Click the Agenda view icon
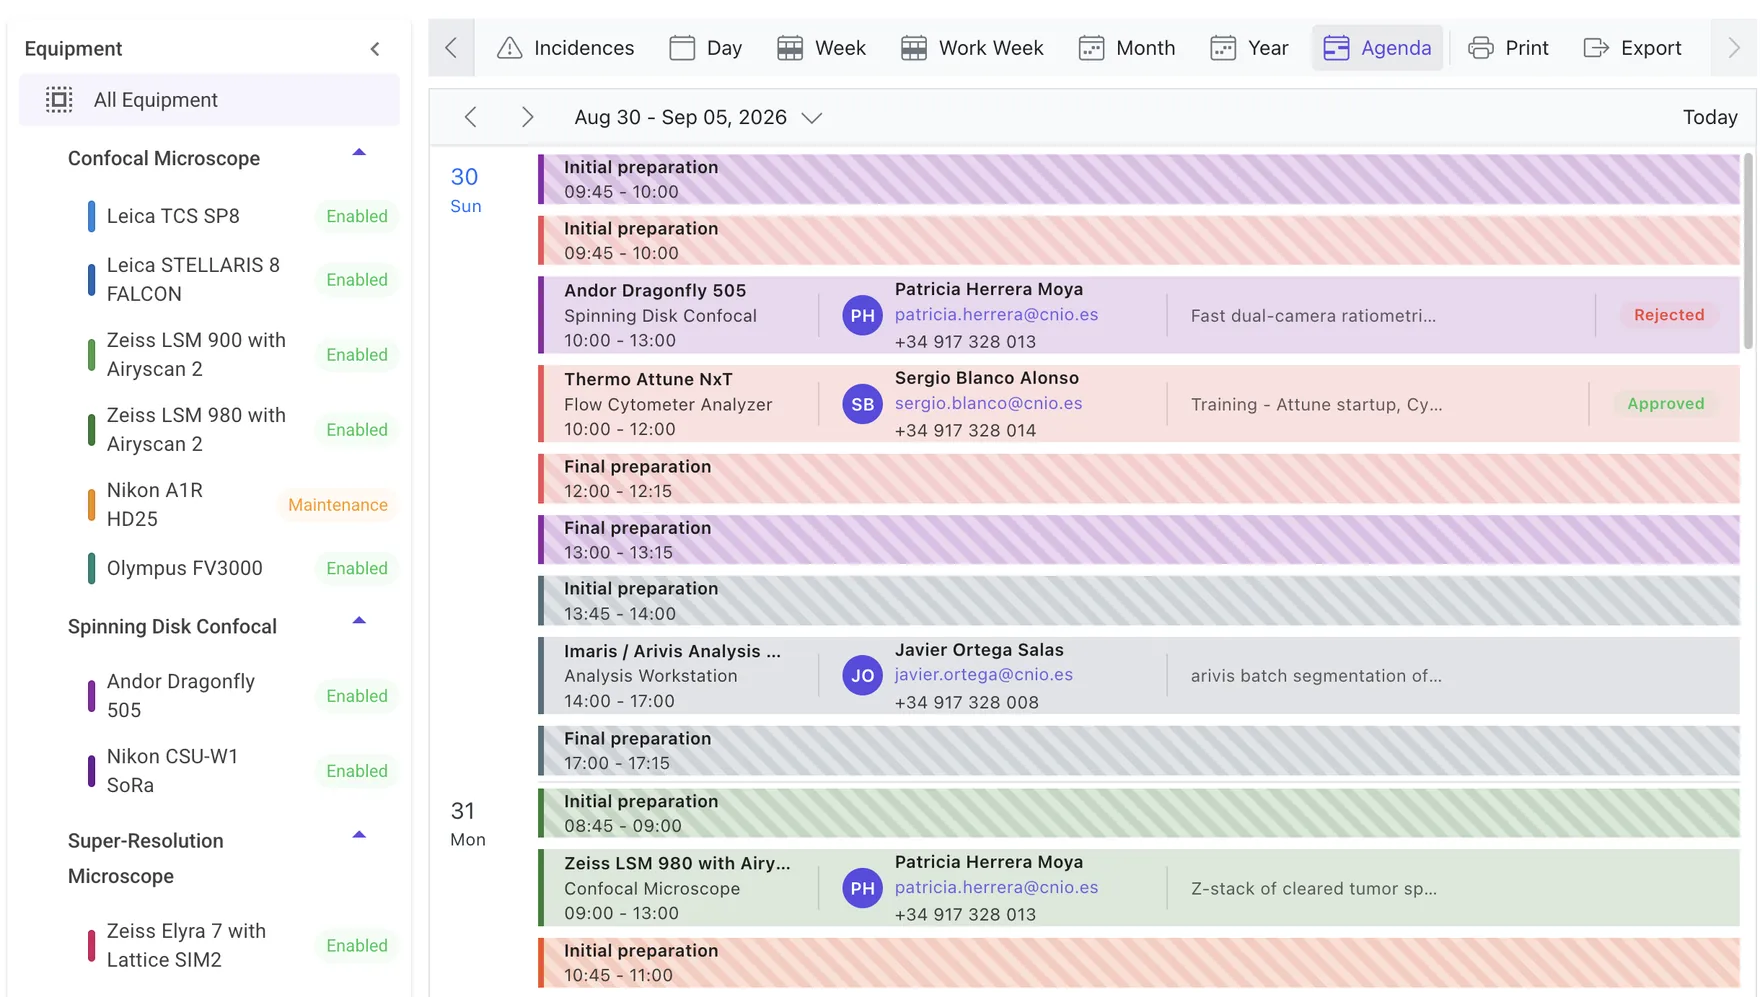 tap(1336, 48)
